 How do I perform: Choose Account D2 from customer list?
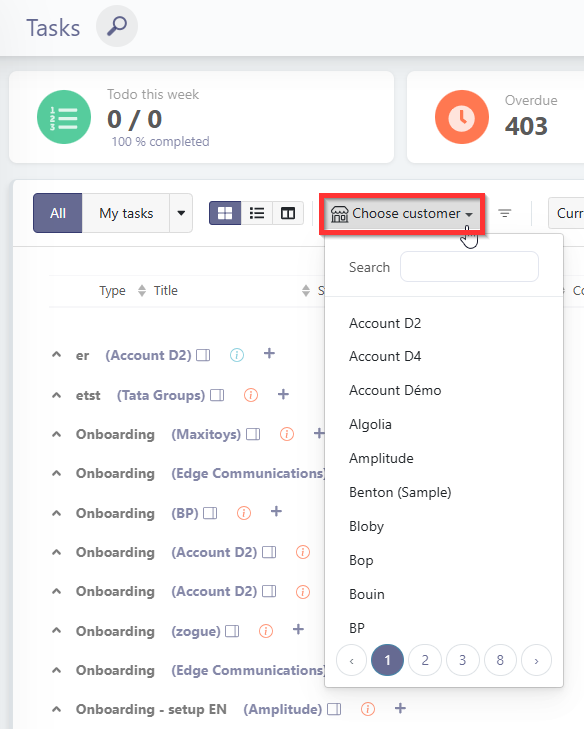tap(385, 323)
